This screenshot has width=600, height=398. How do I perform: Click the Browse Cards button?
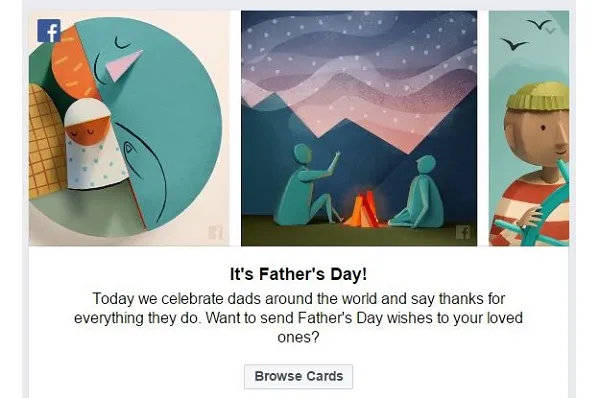pos(298,377)
